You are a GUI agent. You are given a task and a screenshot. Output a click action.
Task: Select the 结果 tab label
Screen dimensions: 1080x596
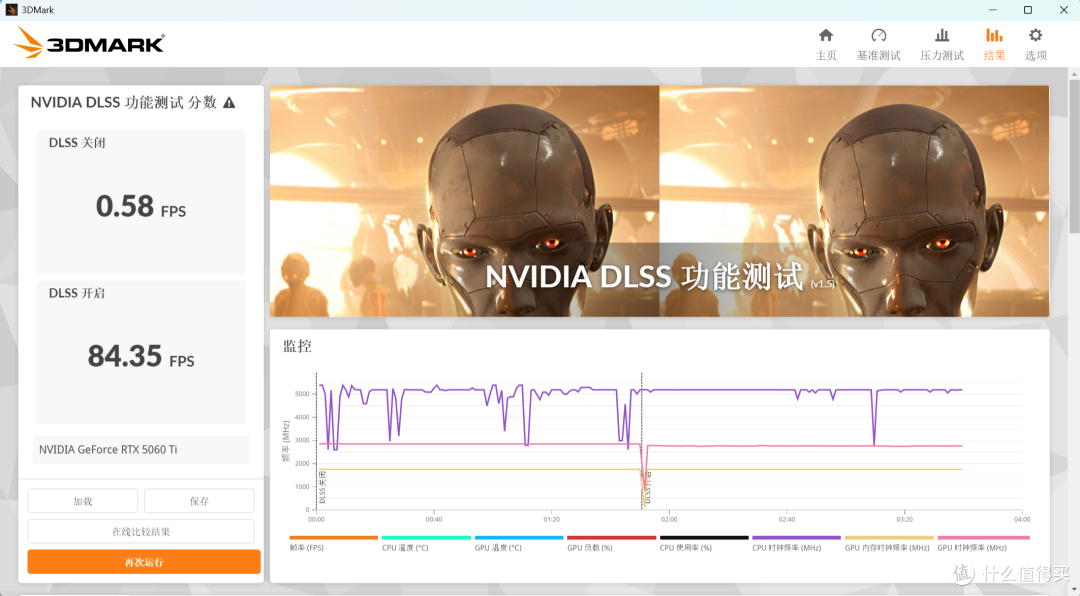994,56
